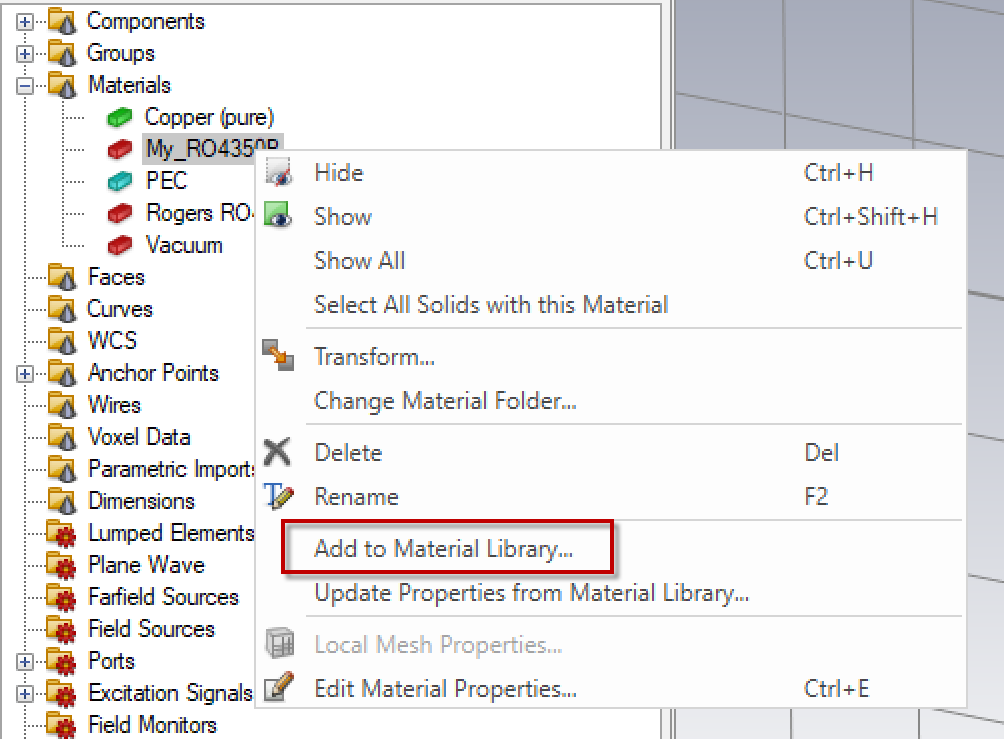This screenshot has width=1004, height=739.
Task: Click the Delete X icon
Action: click(277, 453)
